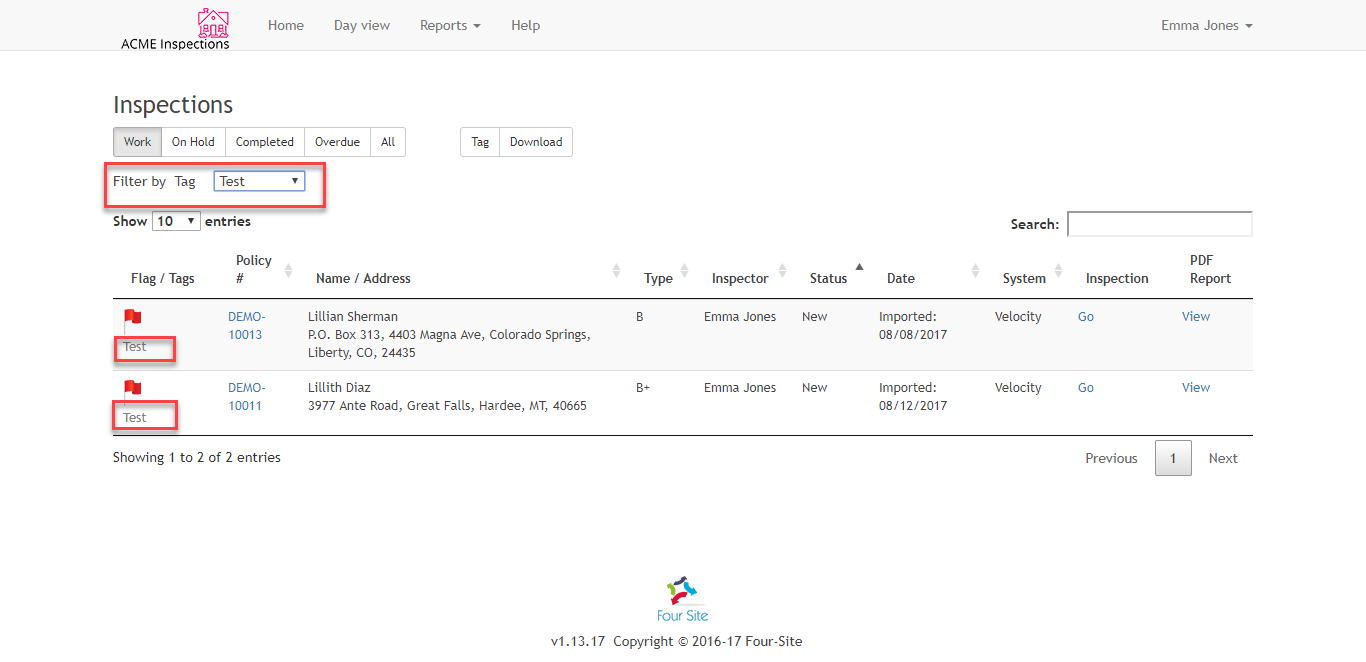
Task: View PDF report for Lillith Diaz
Action: click(x=1195, y=388)
